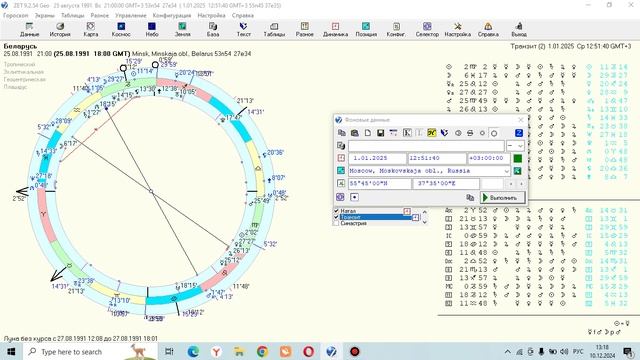Open the Гороскоп menu
The width and height of the screenshot is (640, 360).
click(x=16, y=16)
